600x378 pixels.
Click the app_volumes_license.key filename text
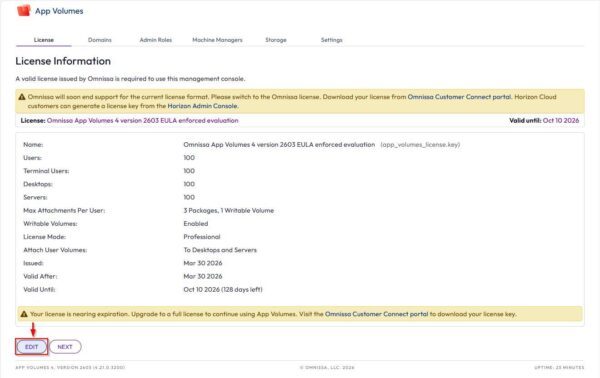tap(420, 145)
